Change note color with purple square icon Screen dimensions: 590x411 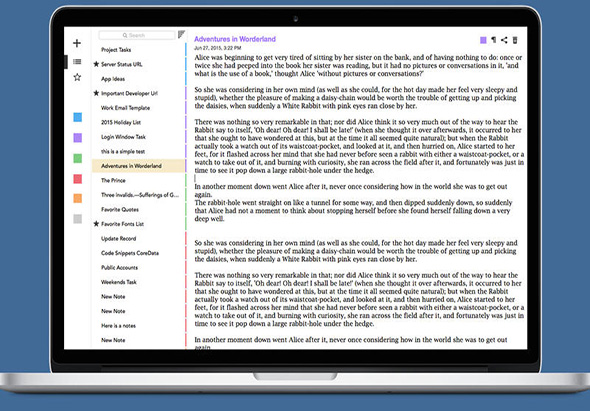tap(483, 40)
